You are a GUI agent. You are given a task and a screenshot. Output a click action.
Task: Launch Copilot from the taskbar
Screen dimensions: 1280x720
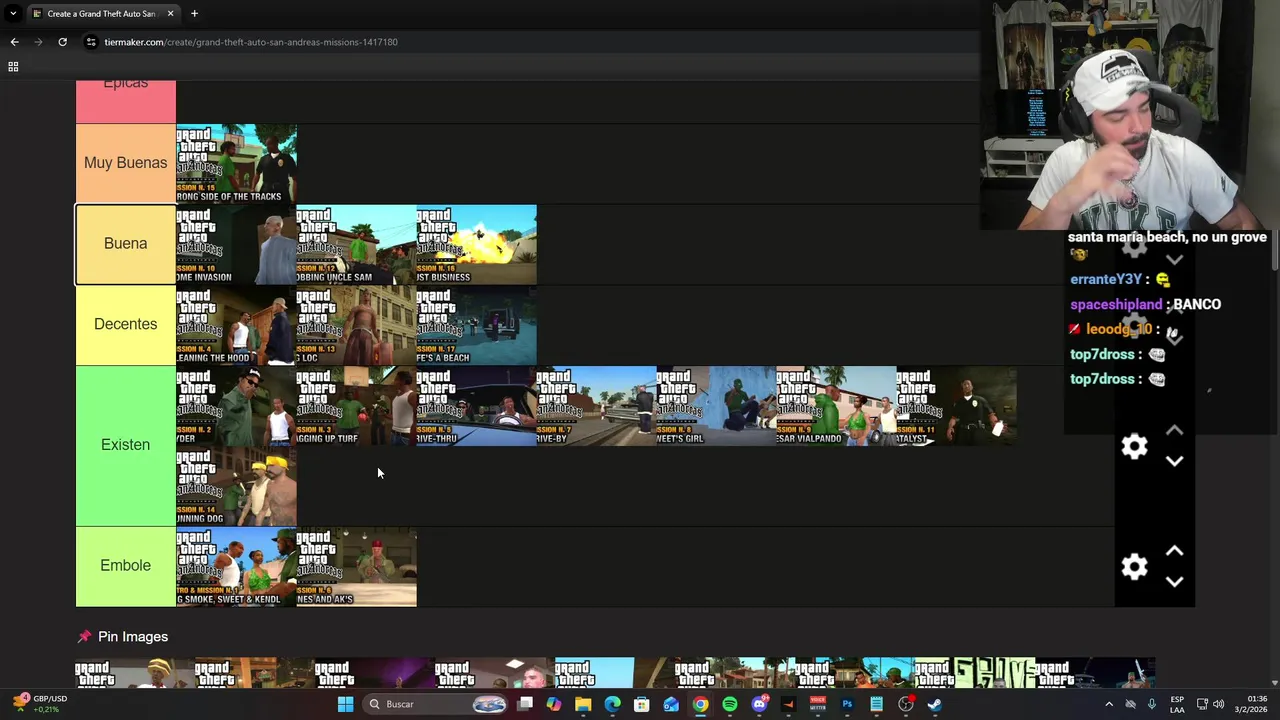554,704
